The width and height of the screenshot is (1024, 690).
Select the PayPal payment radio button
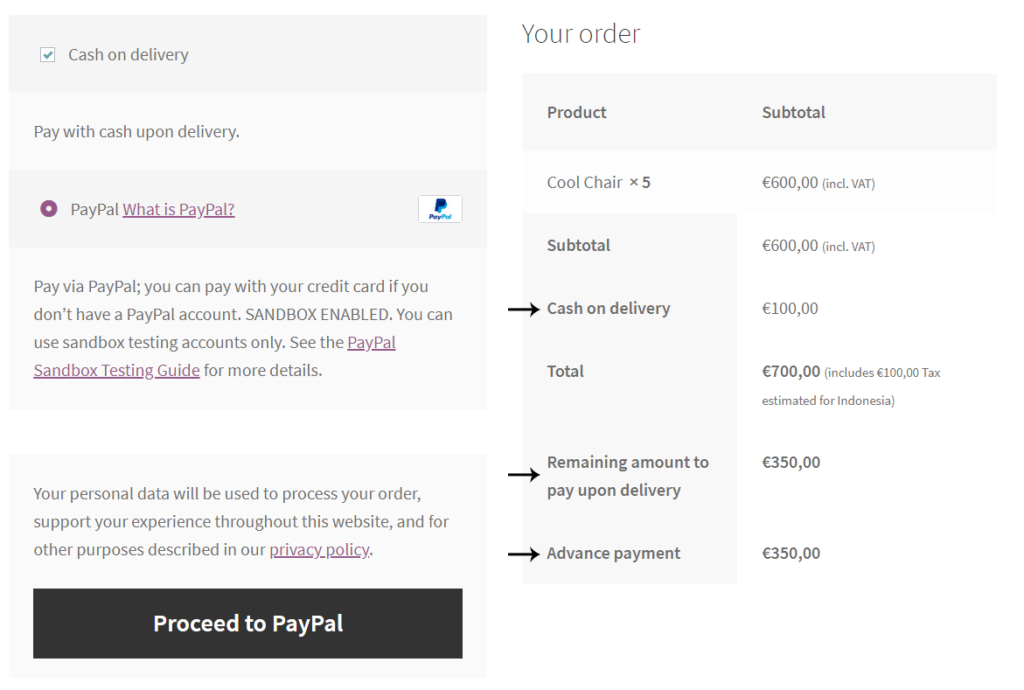coord(47,209)
